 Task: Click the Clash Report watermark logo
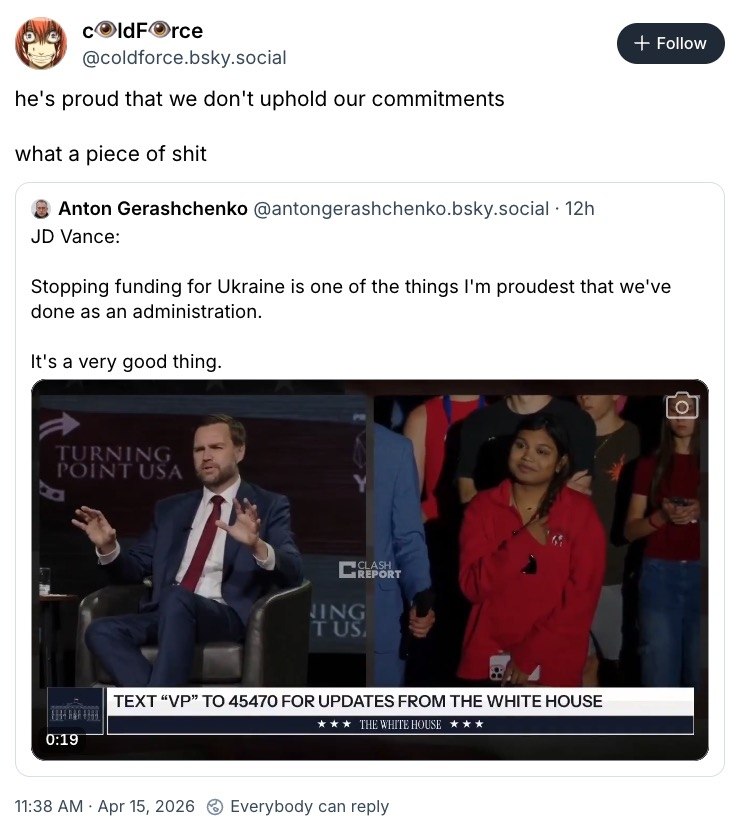pyautogui.click(x=370, y=571)
